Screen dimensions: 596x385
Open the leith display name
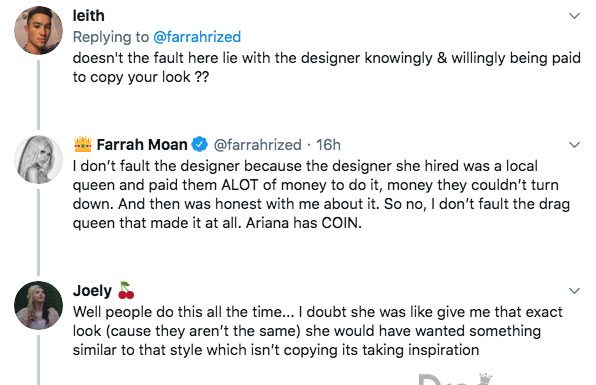[x=88, y=16]
